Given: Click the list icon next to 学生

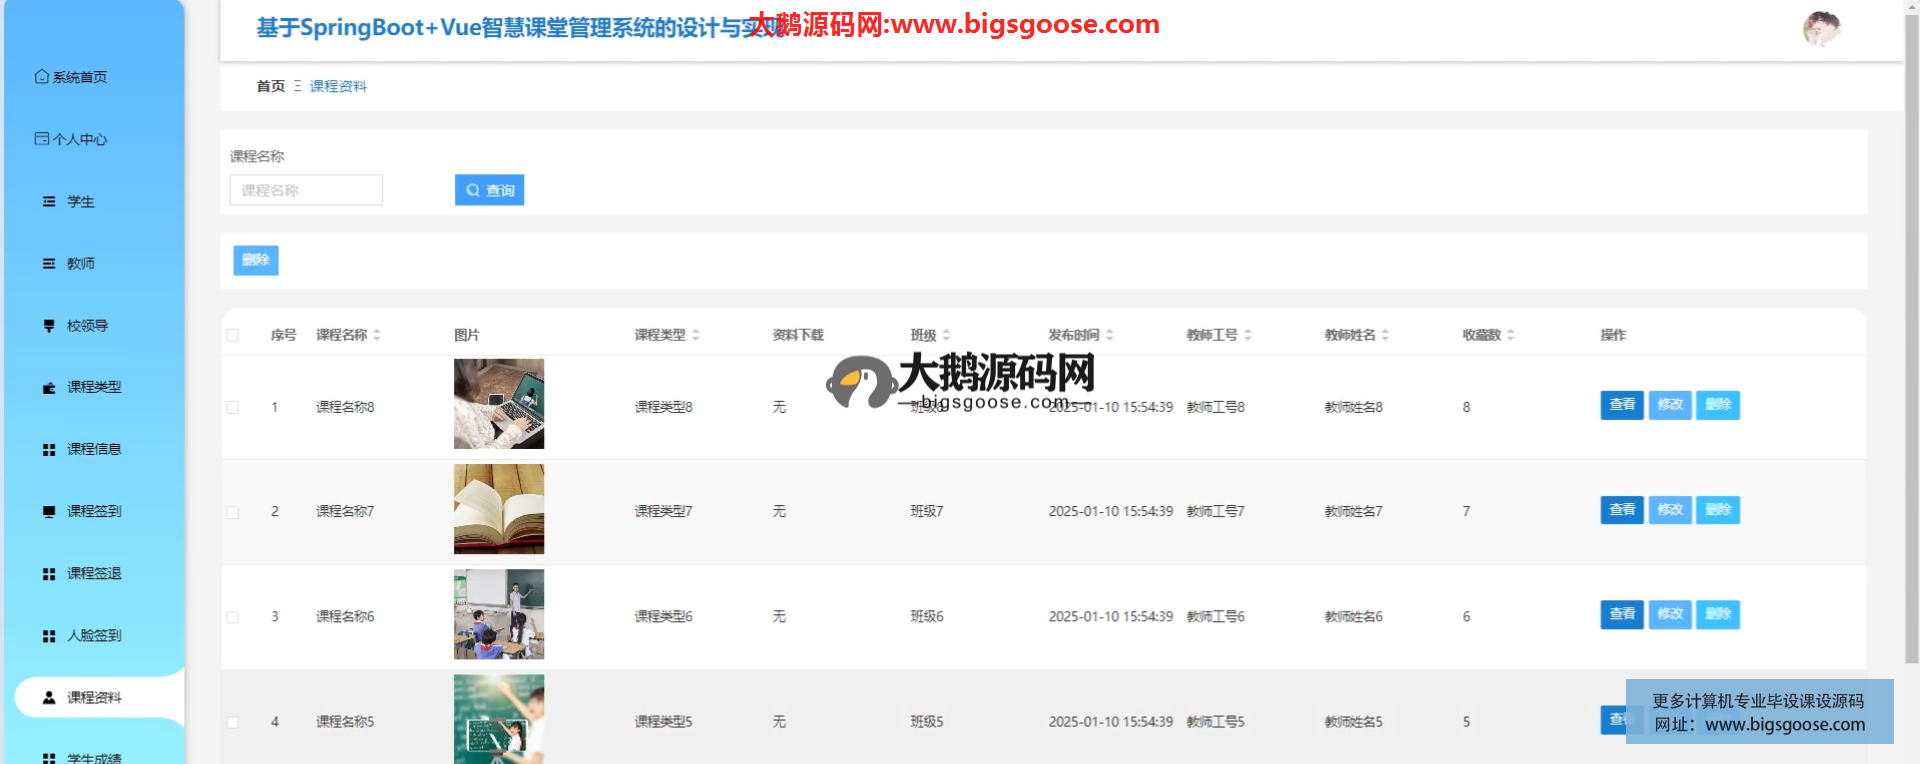Looking at the screenshot, I should coord(49,202).
